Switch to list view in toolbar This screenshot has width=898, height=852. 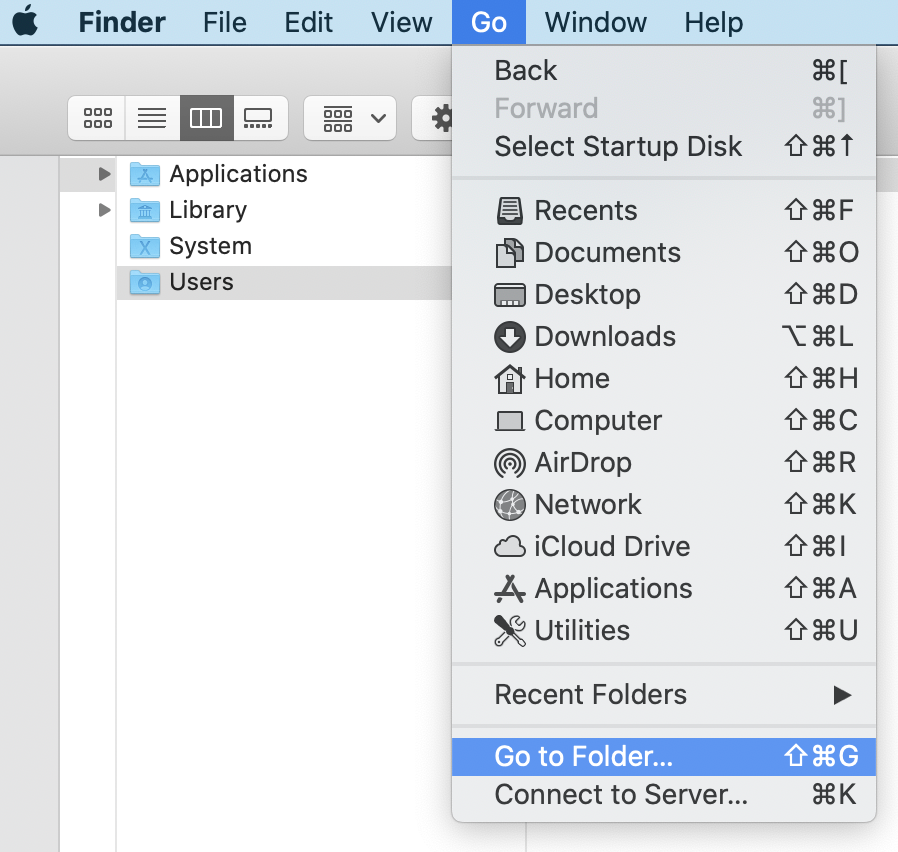coord(152,118)
